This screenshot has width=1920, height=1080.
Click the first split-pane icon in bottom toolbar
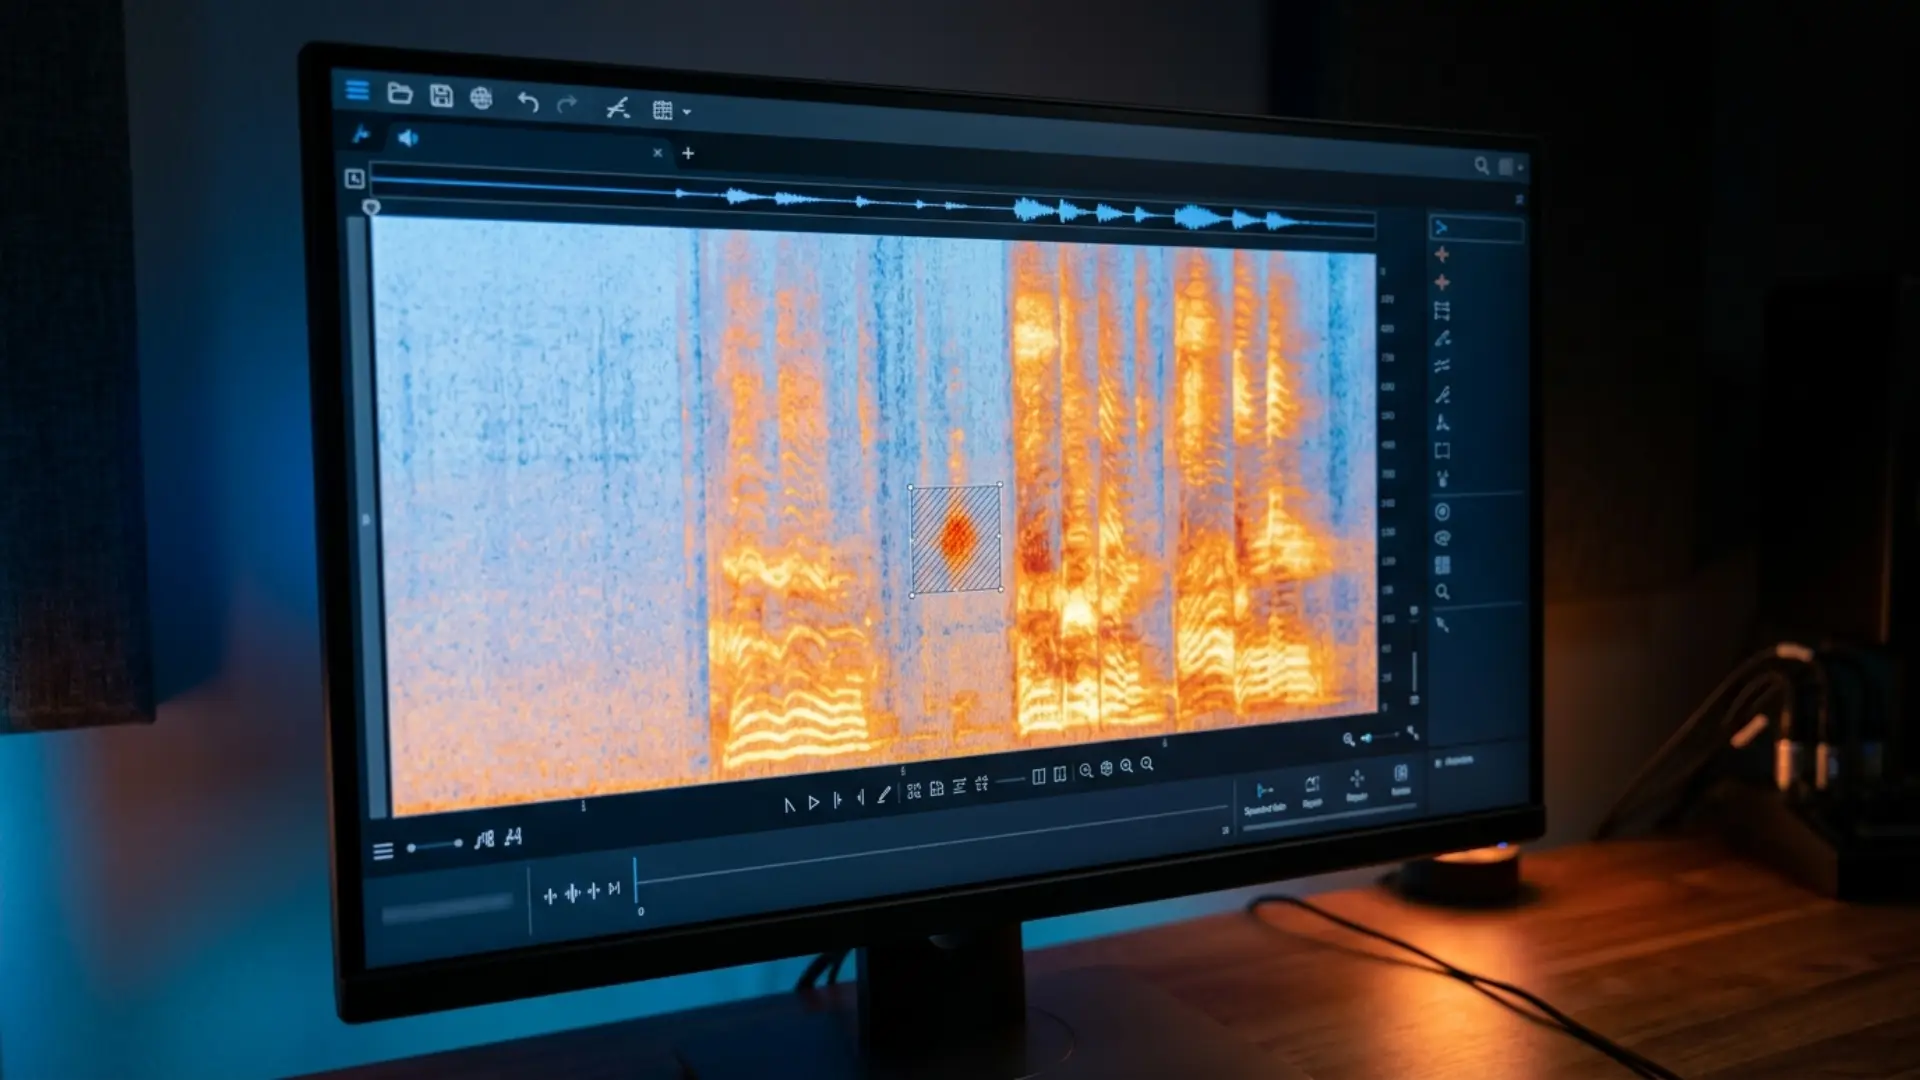1038,776
